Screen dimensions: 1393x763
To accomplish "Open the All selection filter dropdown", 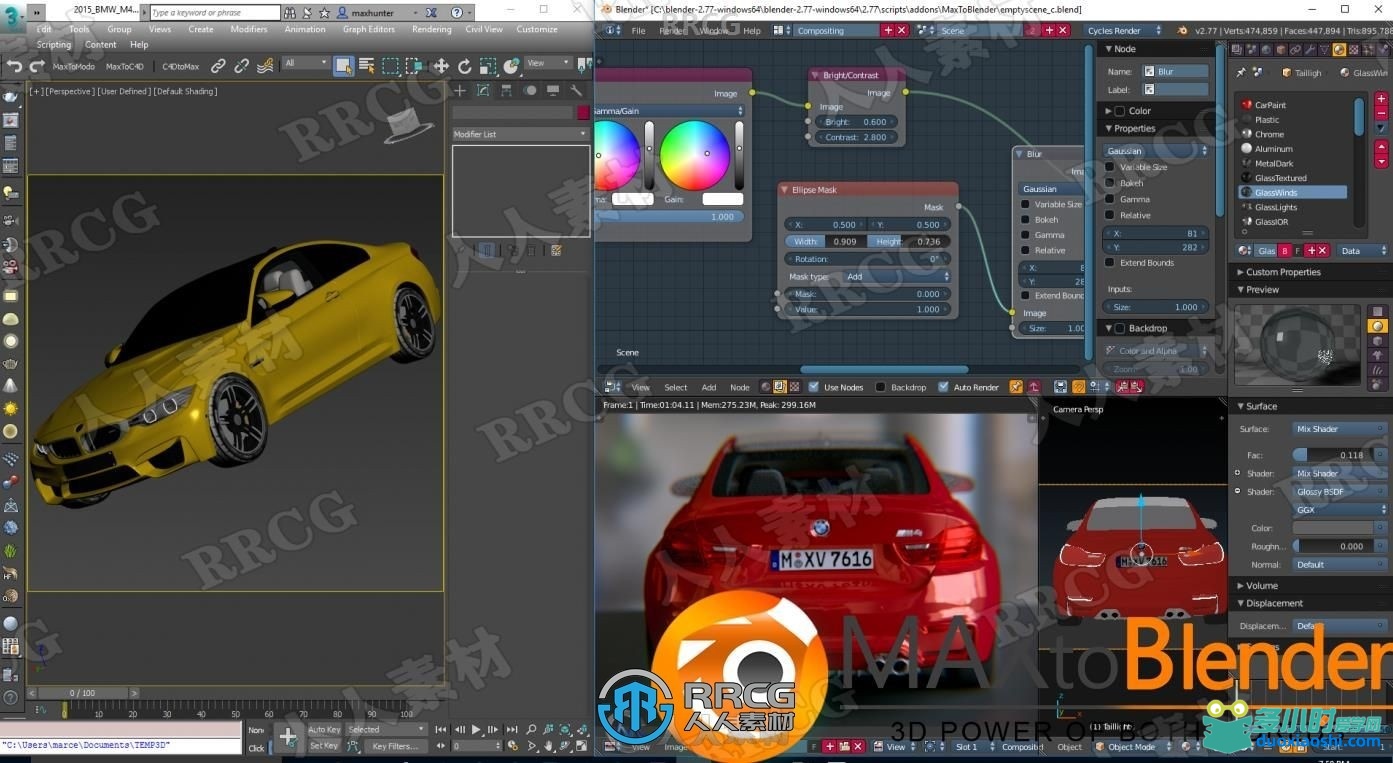I will [x=305, y=63].
